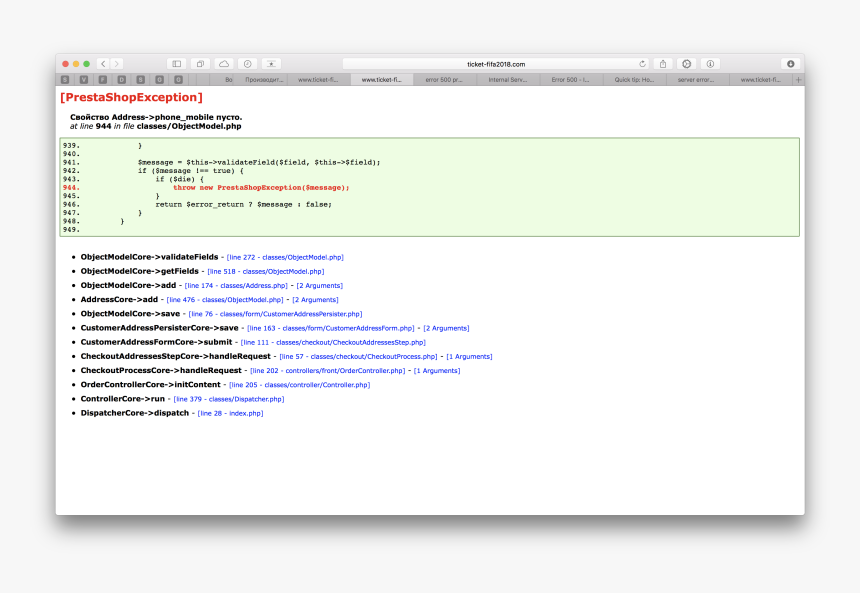Expand [1 Arguments] for CheckoutAddressesStepCore->handleRequest
Image resolution: width=860 pixels, height=593 pixels.
coord(469,357)
